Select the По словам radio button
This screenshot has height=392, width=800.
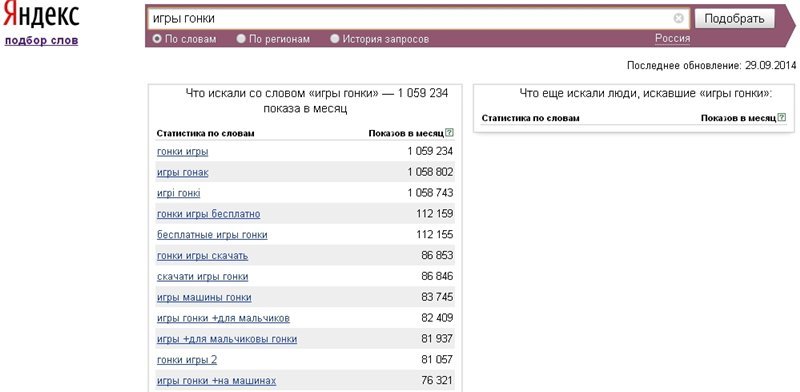(x=157, y=39)
